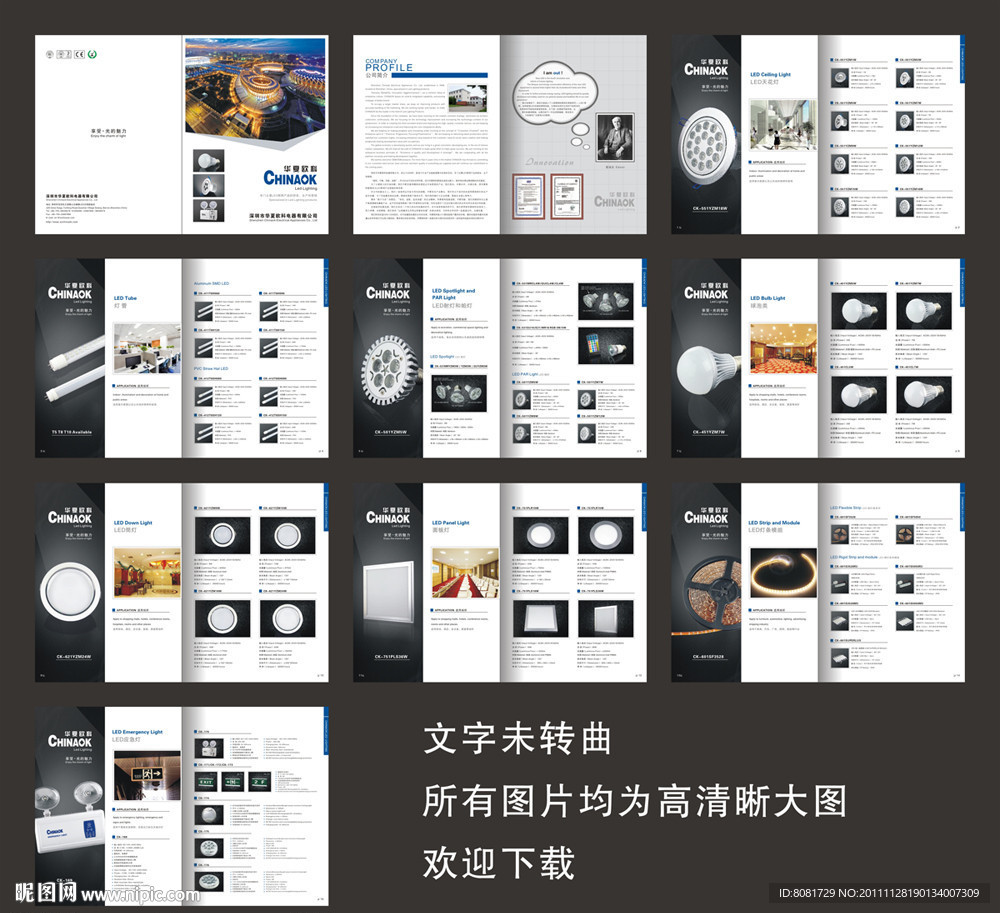Select the large finned PAR spotlight product image

pyautogui.click(x=390, y=370)
